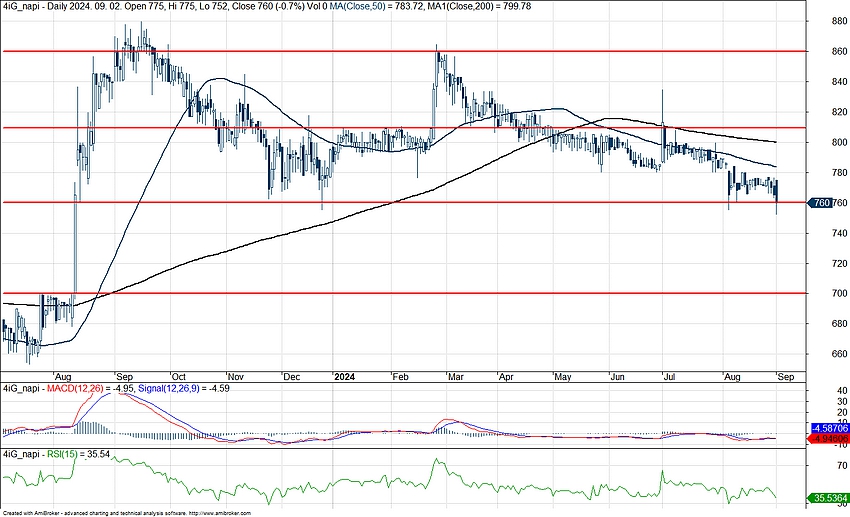This screenshot has height=517, width=850.
Task: Click the Mar month label on time axis
Action: click(x=455, y=377)
